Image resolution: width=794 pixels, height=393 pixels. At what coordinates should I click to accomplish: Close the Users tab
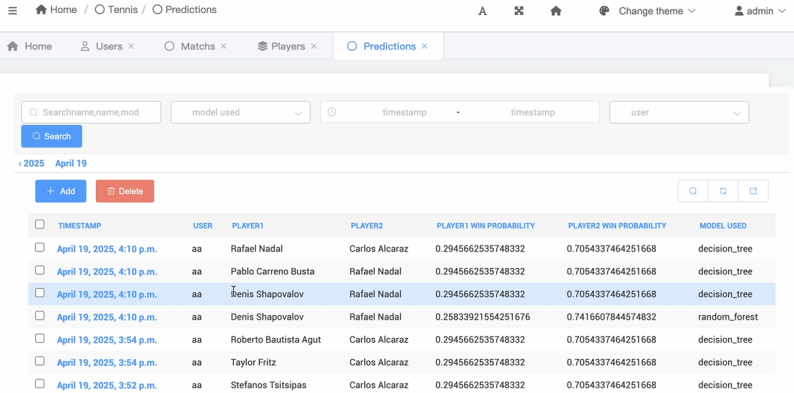tap(131, 46)
